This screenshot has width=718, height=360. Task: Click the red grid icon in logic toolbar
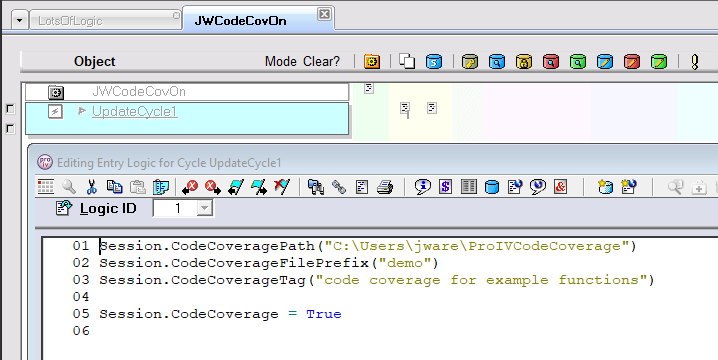pos(46,186)
